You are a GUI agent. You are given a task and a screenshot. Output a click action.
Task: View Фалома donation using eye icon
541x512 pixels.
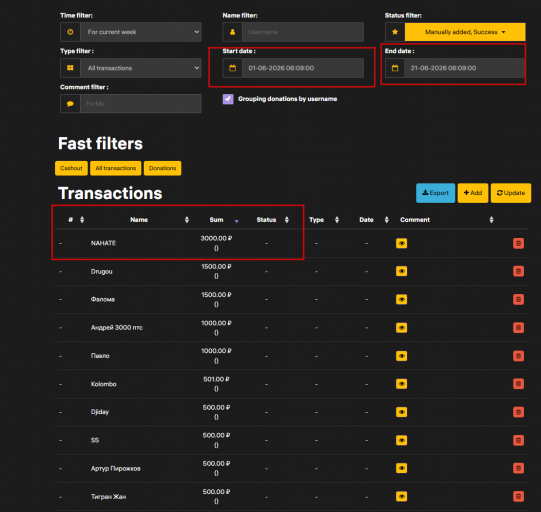(x=401, y=299)
